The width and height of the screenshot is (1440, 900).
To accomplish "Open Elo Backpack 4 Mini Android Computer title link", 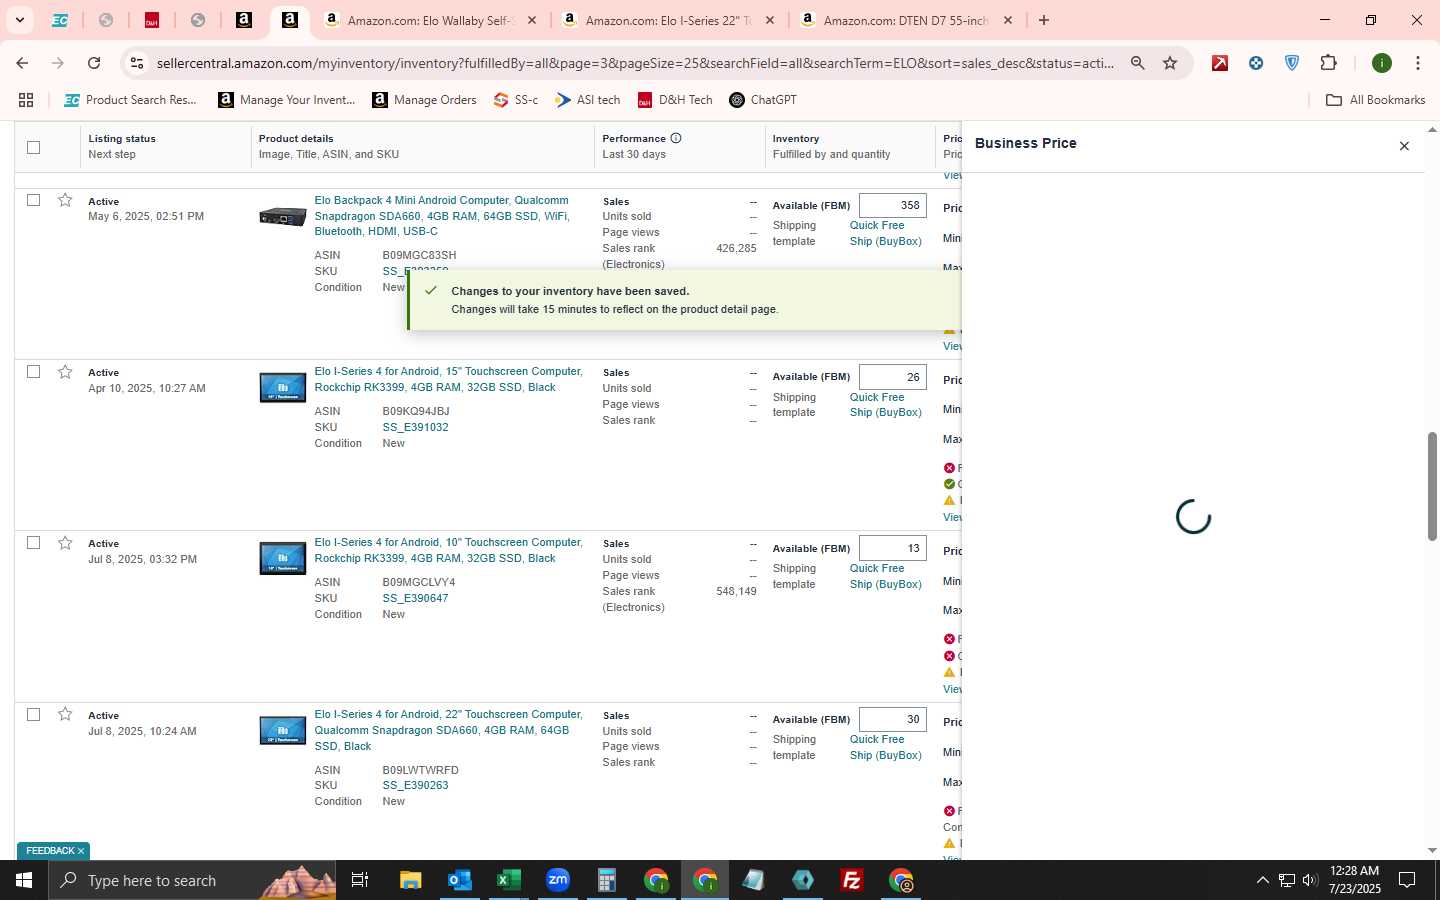I will [442, 216].
